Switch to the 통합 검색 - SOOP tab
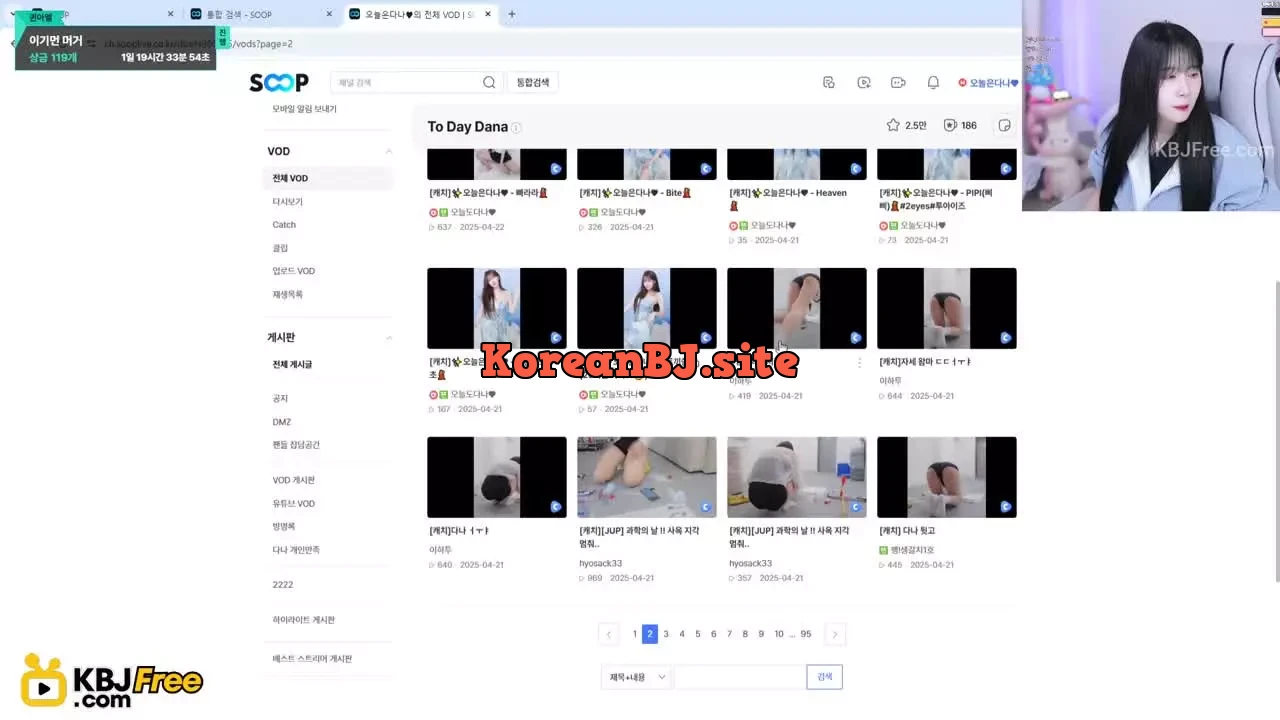This screenshot has width=1280, height=720. 260,14
